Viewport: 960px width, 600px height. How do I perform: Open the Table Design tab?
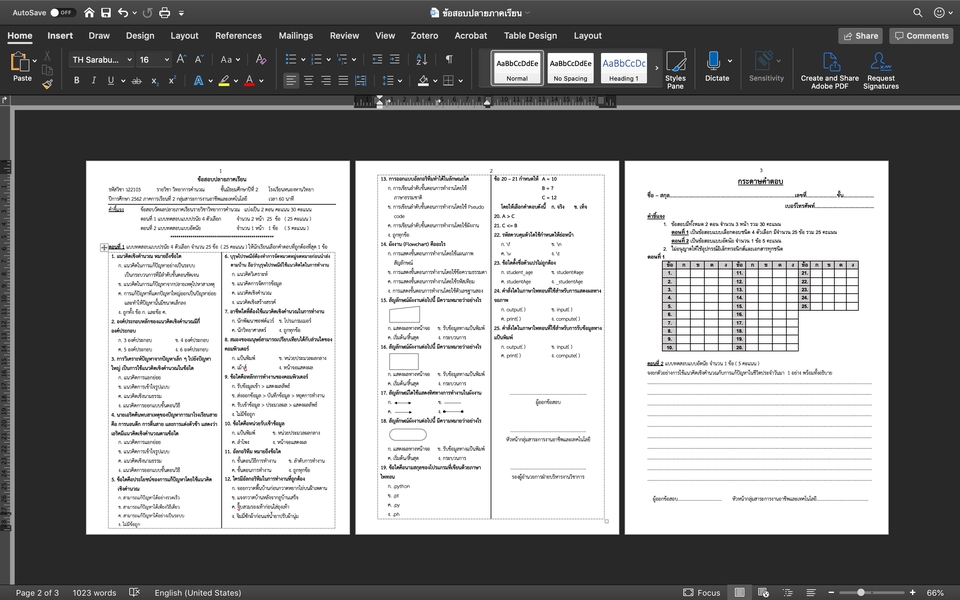tap(530, 36)
